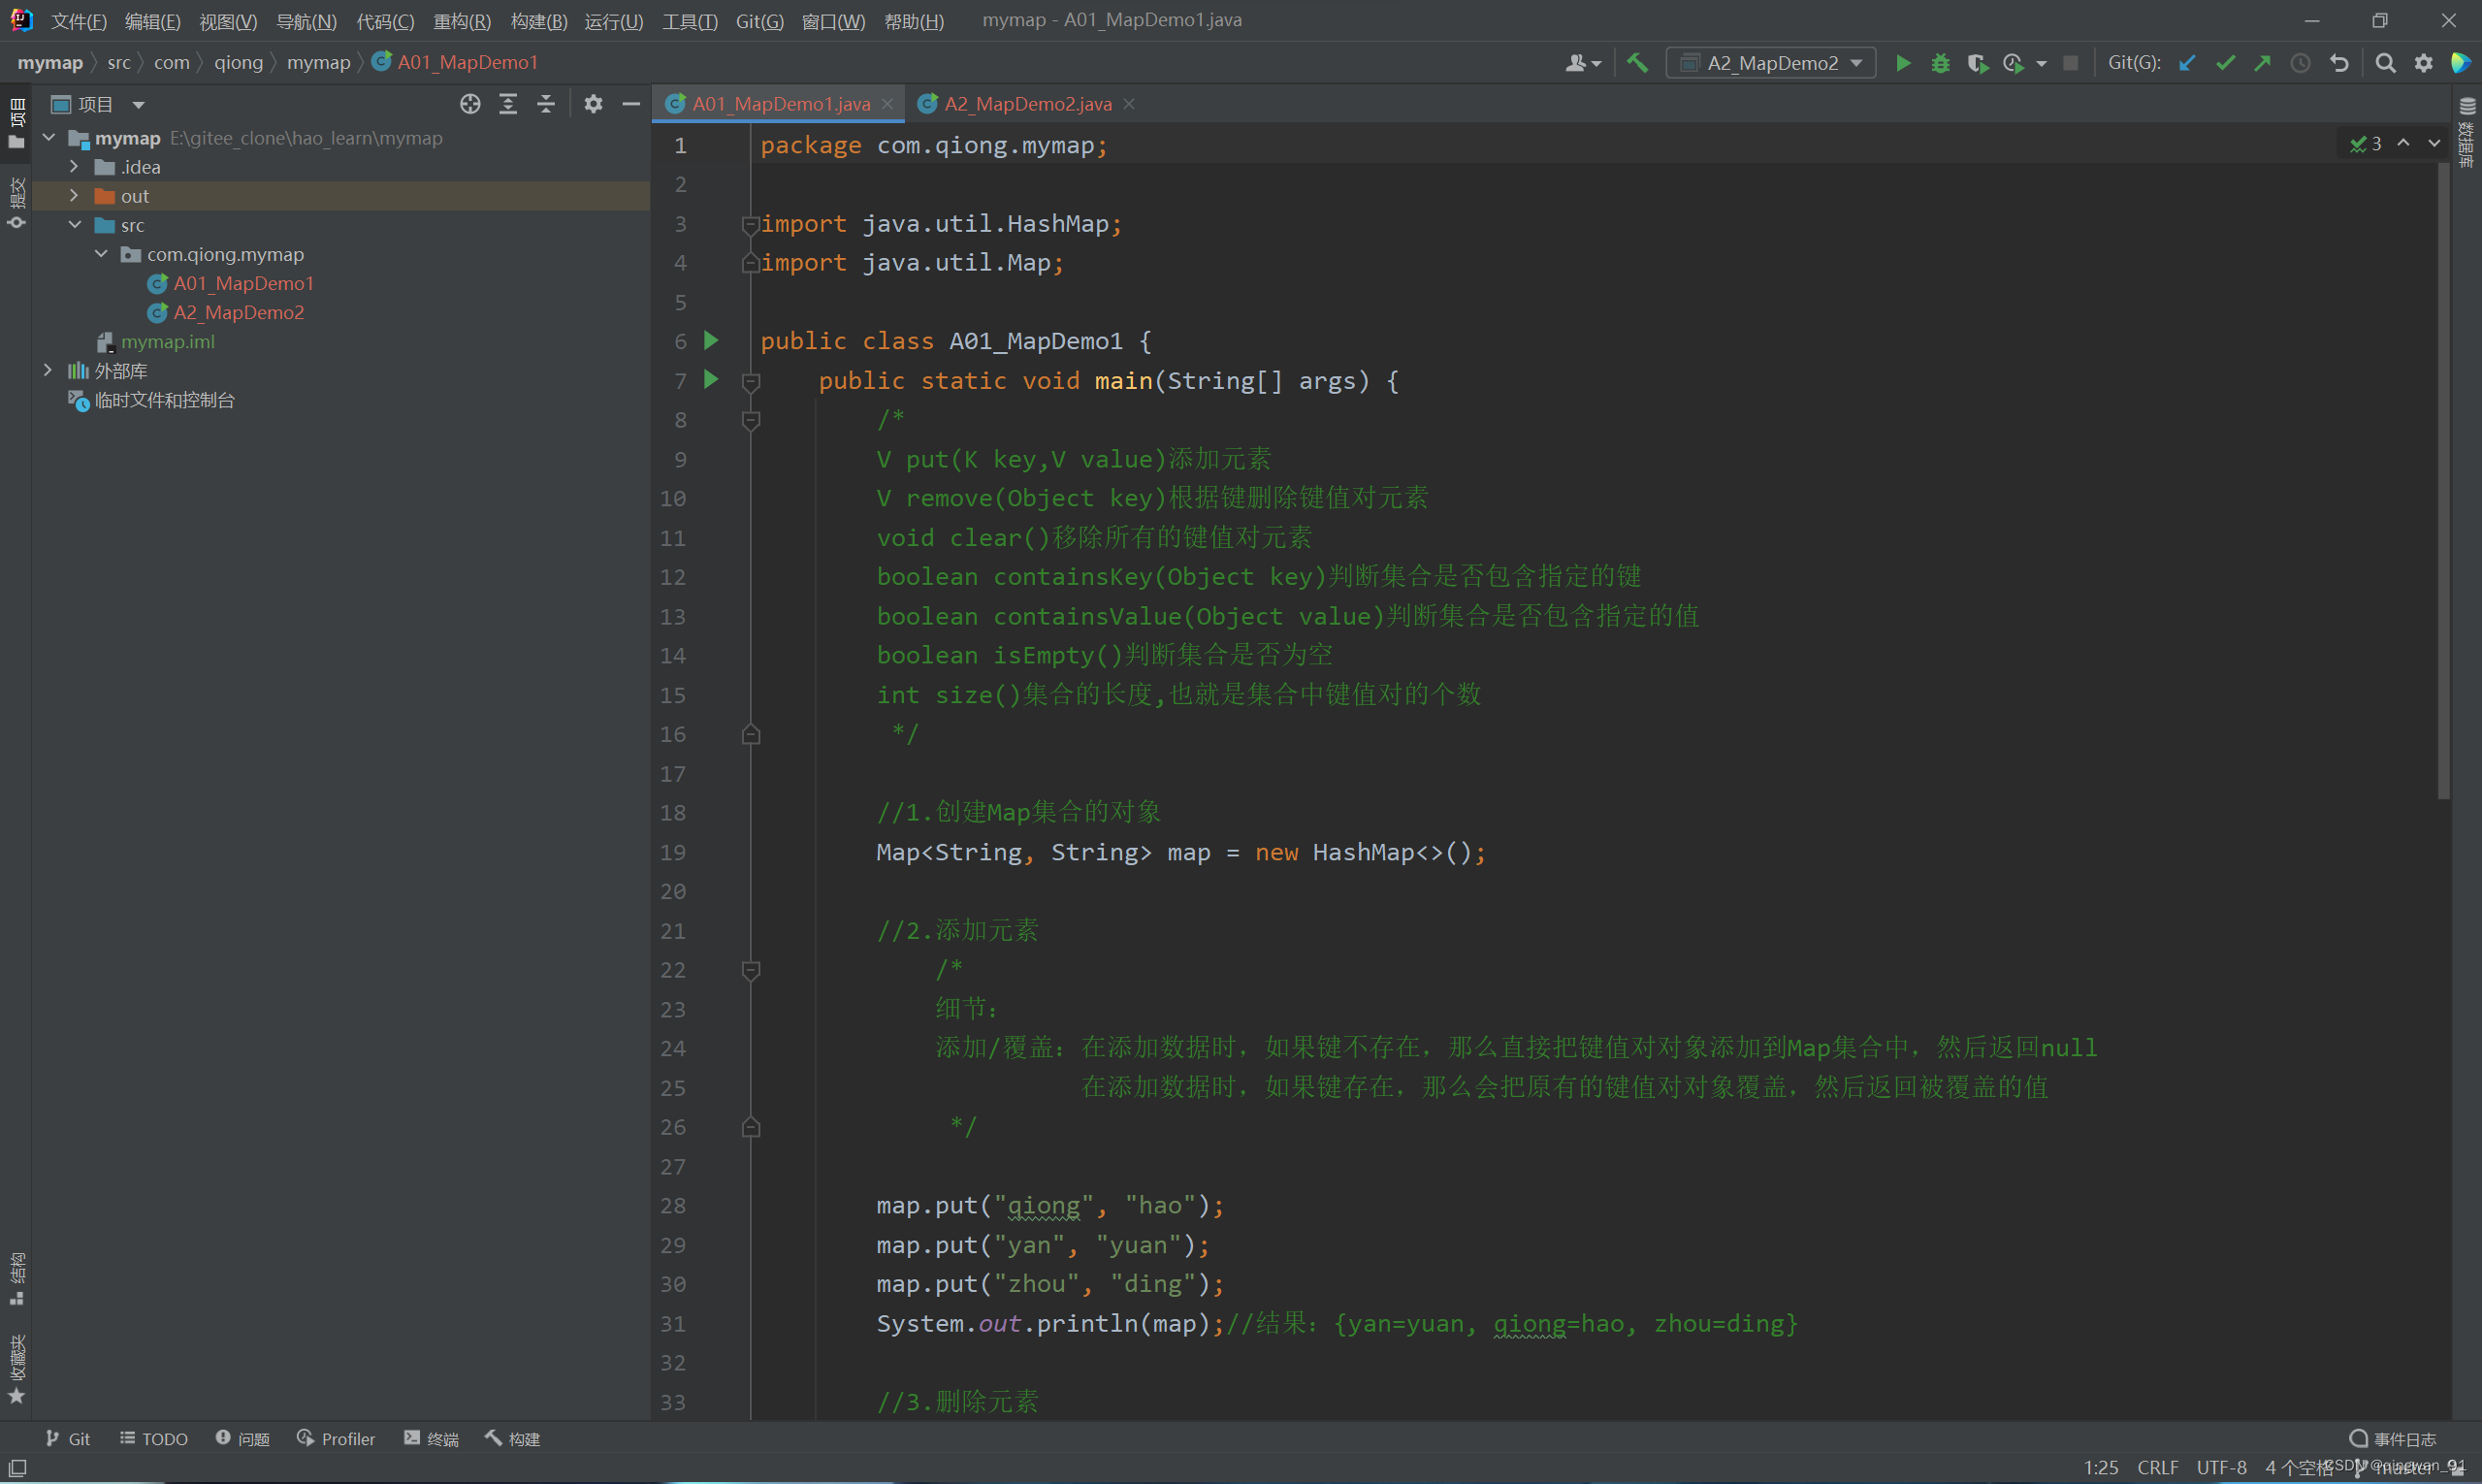Click the Git commit checkmark icon
This screenshot has height=1484, width=2482.
coord(2225,63)
